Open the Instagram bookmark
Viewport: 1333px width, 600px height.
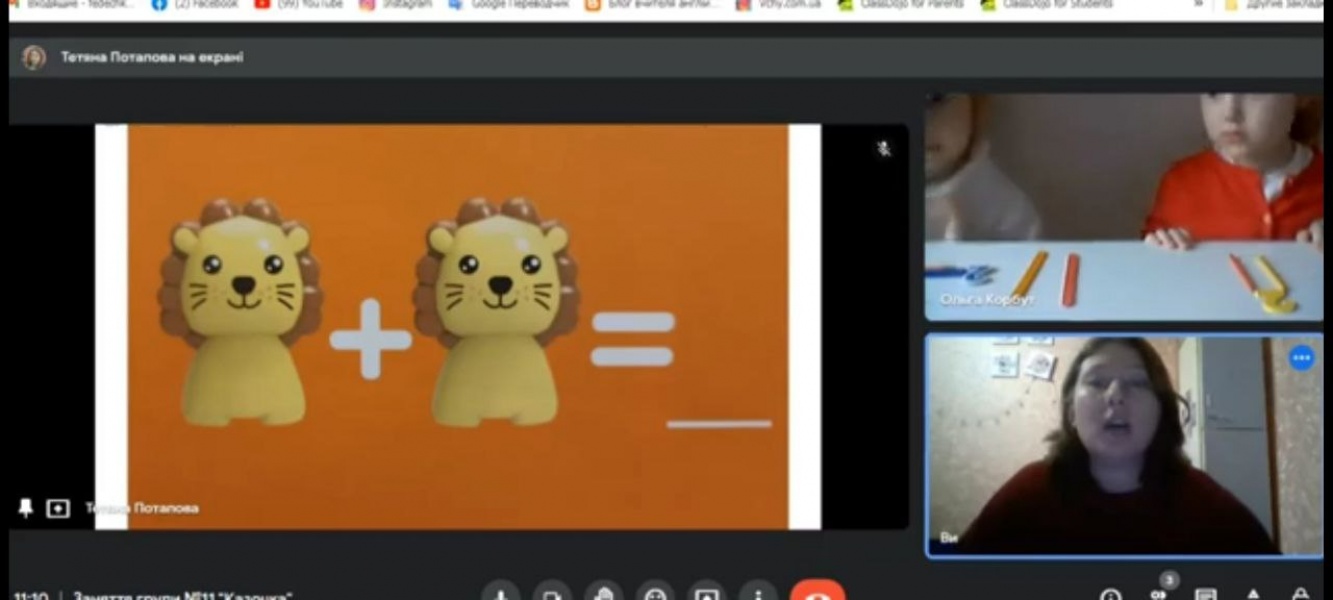pyautogui.click(x=396, y=5)
